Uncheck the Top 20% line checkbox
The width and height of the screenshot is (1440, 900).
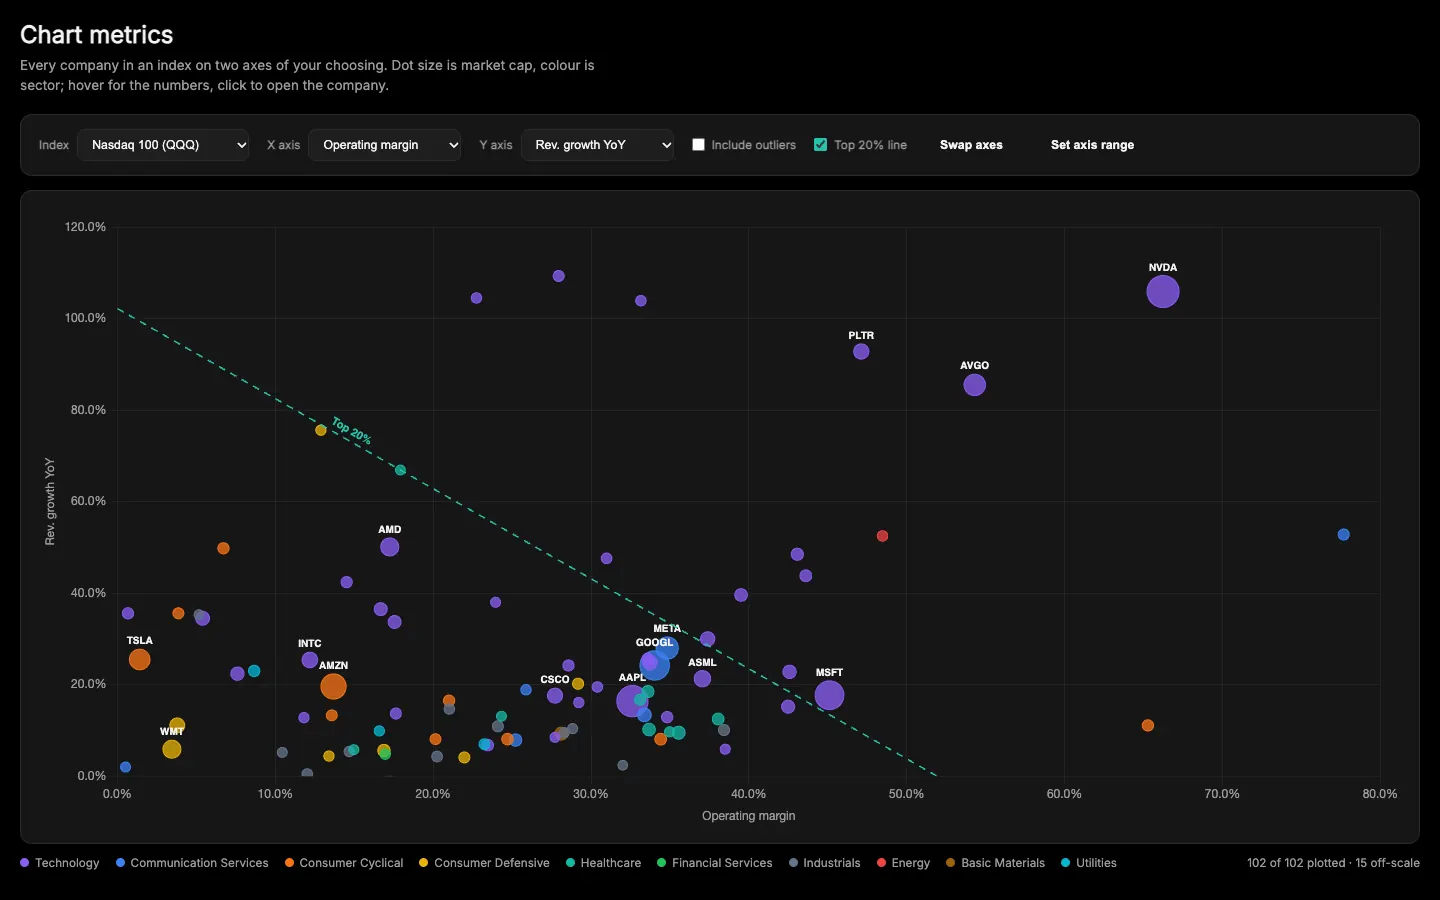click(821, 145)
